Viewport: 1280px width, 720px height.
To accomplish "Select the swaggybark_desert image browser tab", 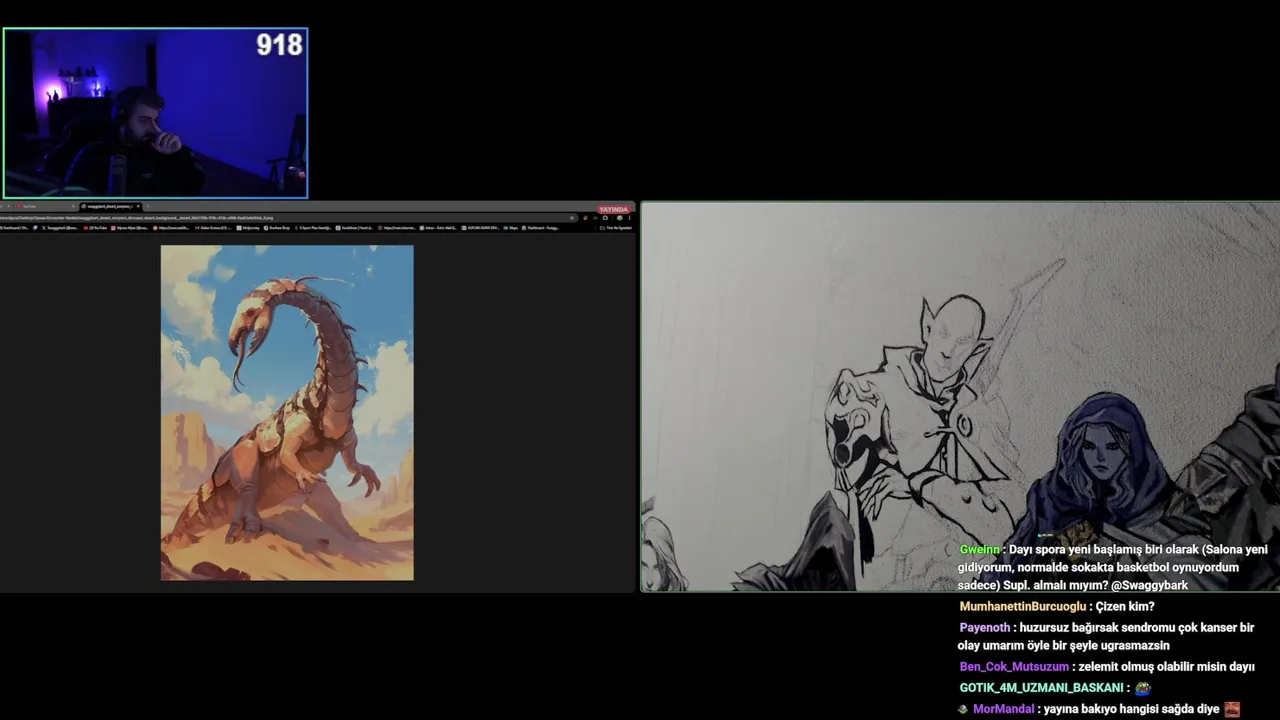I will 110,206.
